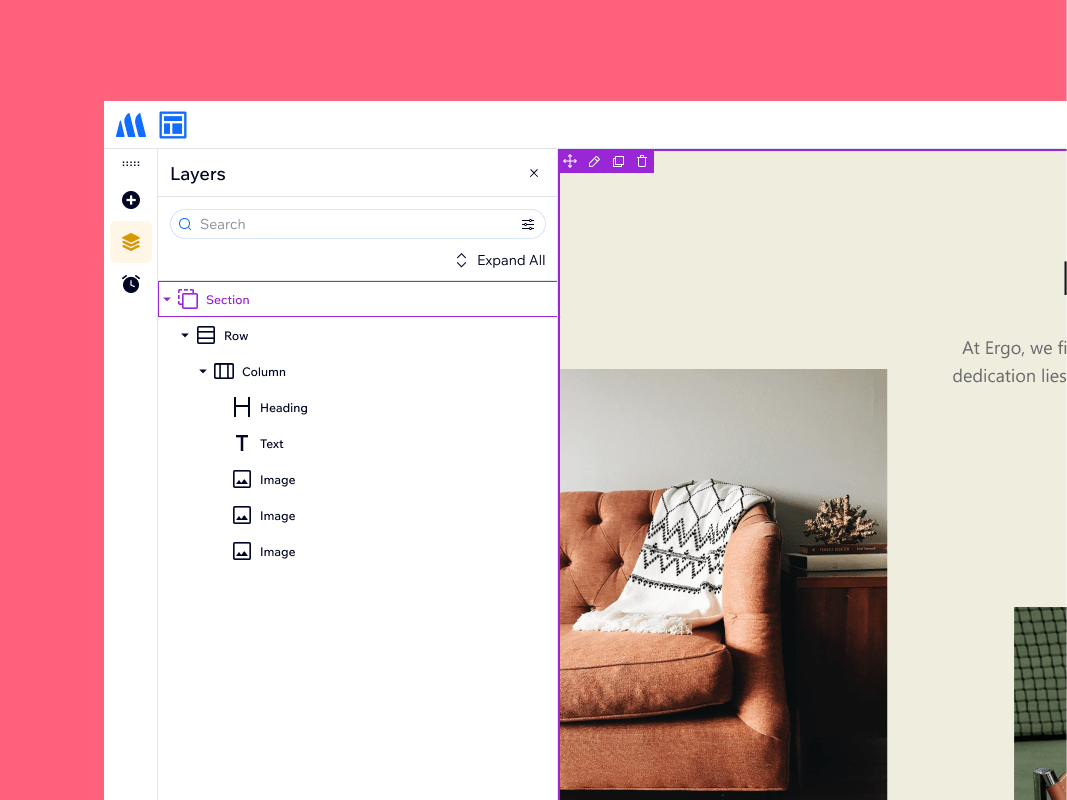1067x800 pixels.
Task: Select the first Image layer
Action: click(277, 480)
